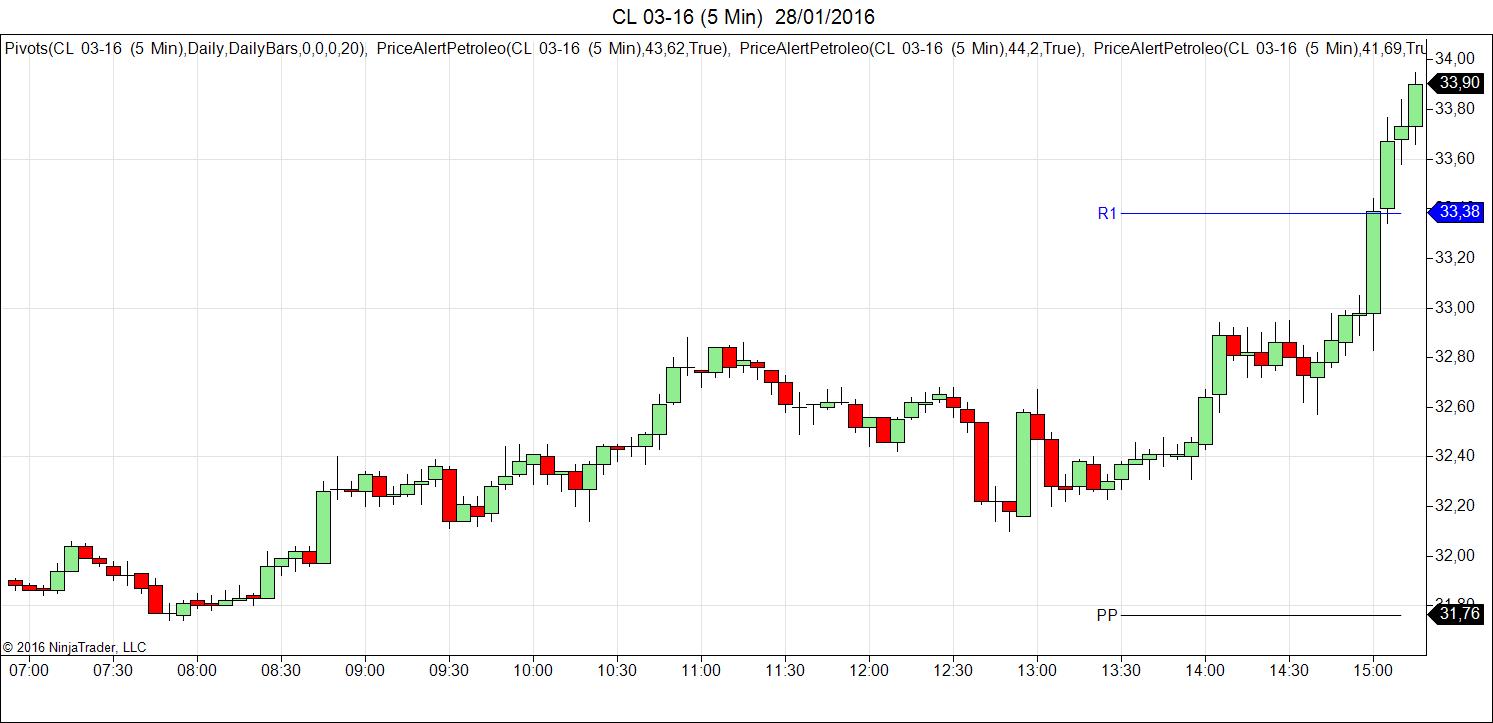1493x723 pixels.
Task: Click the 12:30 time axis label
Action: pos(953,670)
